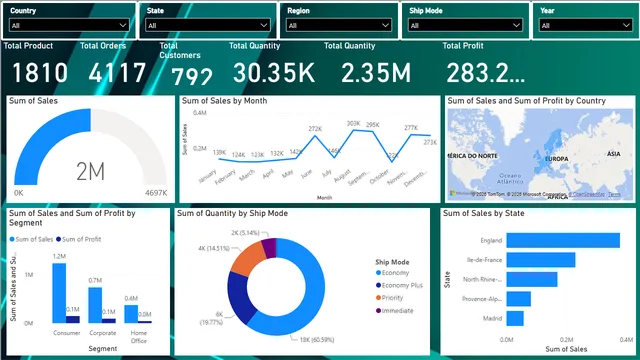
Task: Open the Ship Mode filter dropdown
Action: 465,25
